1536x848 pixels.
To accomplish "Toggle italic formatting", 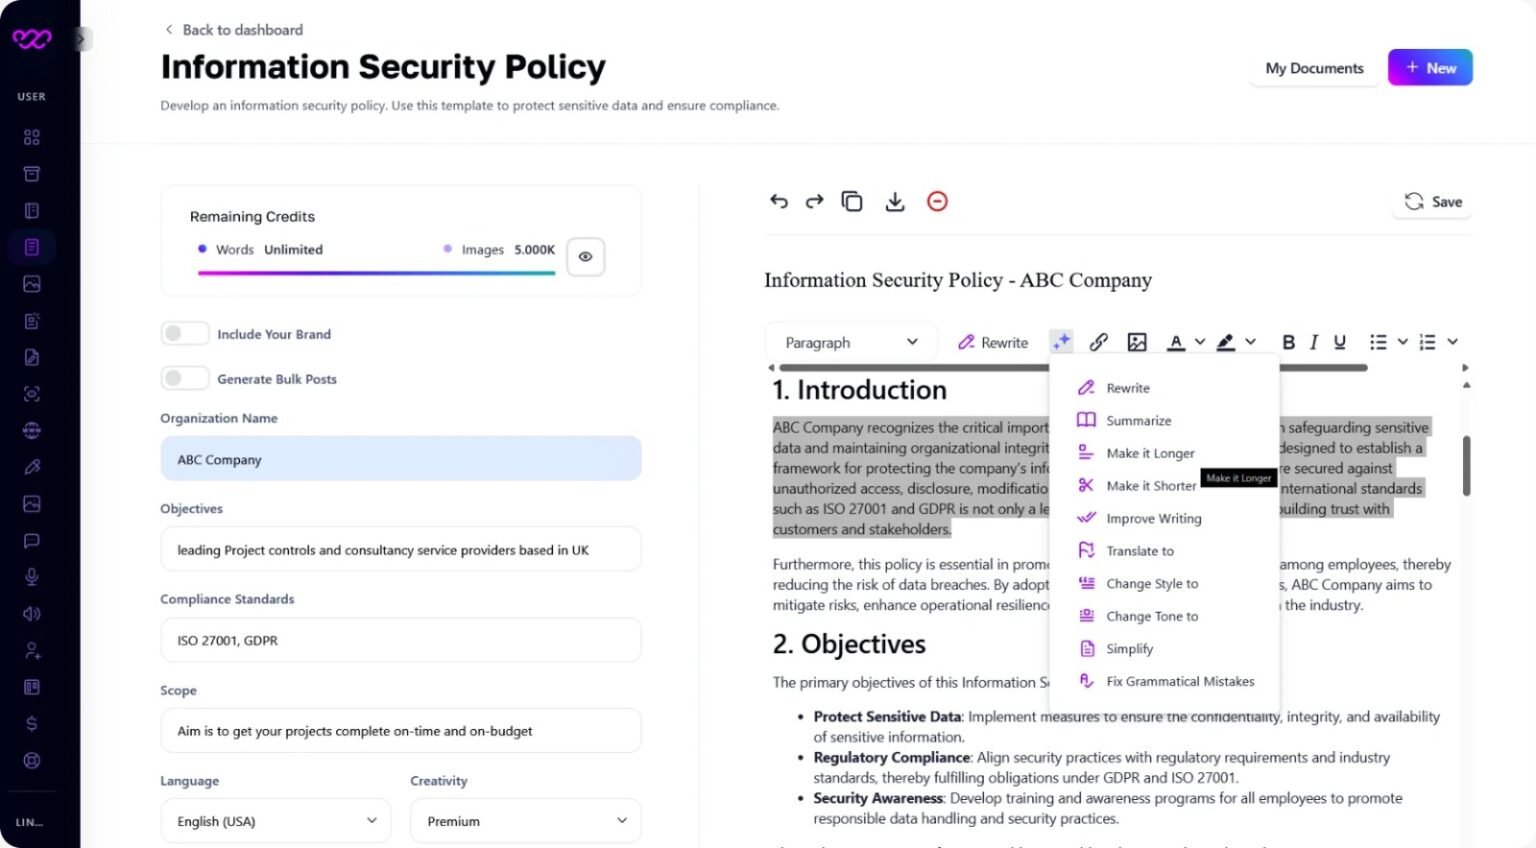I will [x=1313, y=342].
